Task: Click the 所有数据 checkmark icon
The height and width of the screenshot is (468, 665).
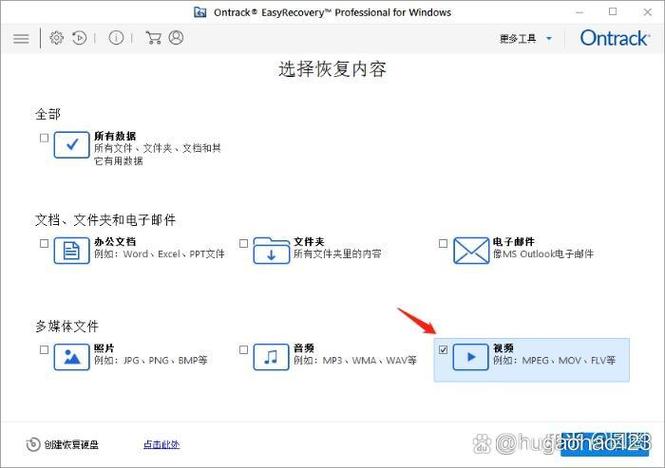Action: click(x=72, y=145)
